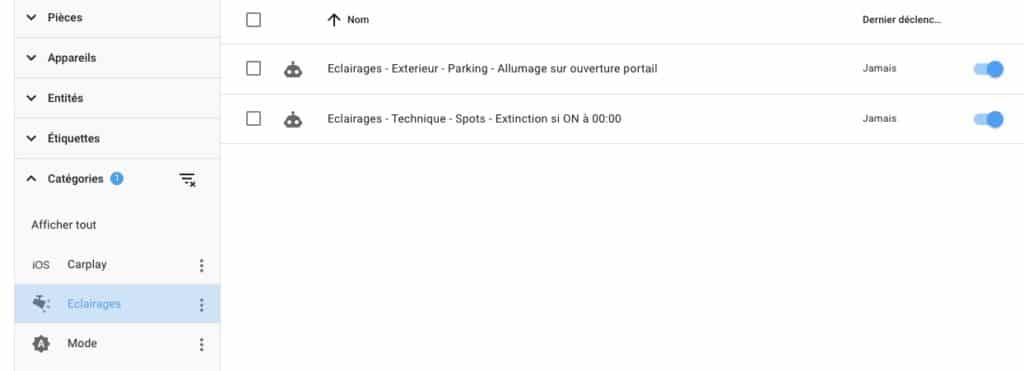Check the select-all checkbox in header
Image resolution: width=1024 pixels, height=371 pixels.
253,20
